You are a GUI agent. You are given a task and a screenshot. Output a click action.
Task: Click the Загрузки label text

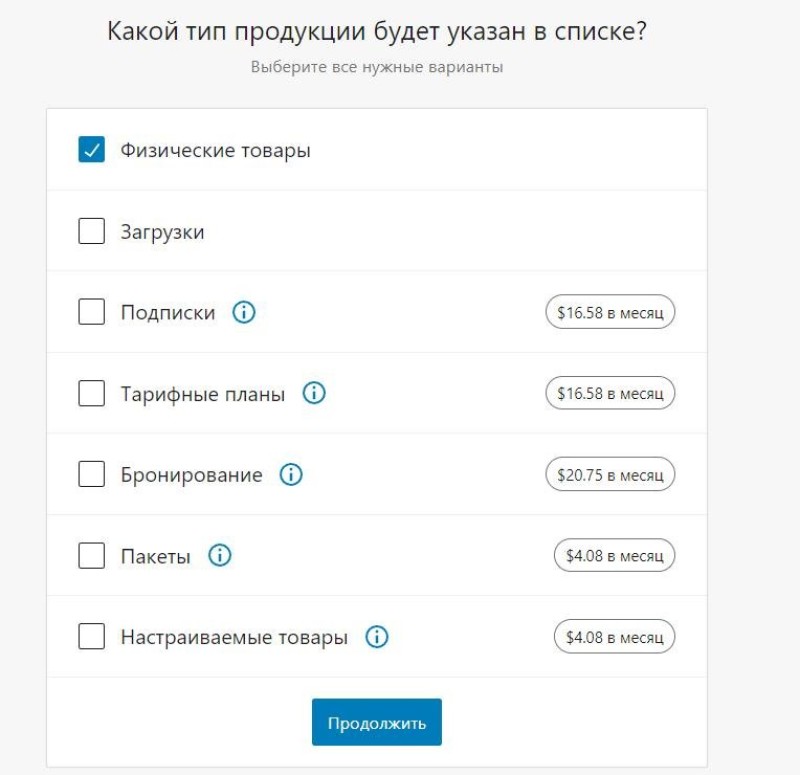[162, 232]
